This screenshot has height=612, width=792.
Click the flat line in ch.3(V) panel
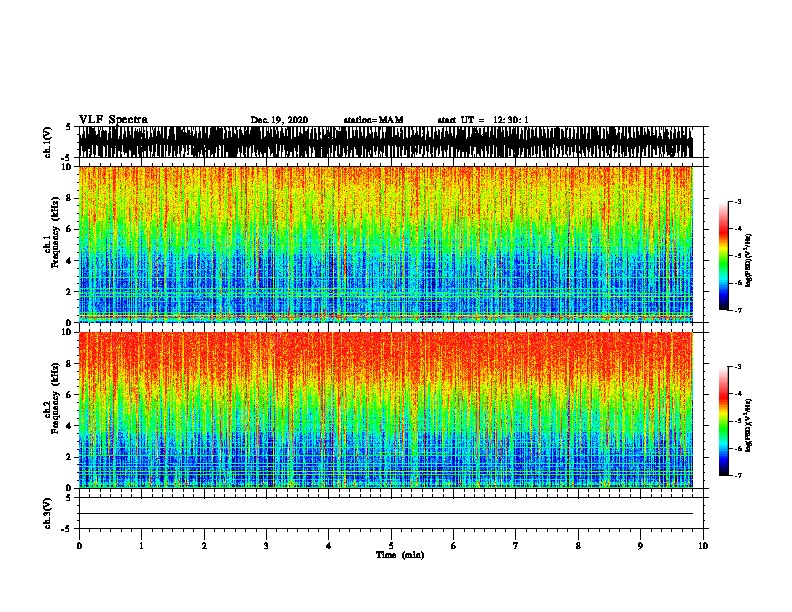click(386, 514)
